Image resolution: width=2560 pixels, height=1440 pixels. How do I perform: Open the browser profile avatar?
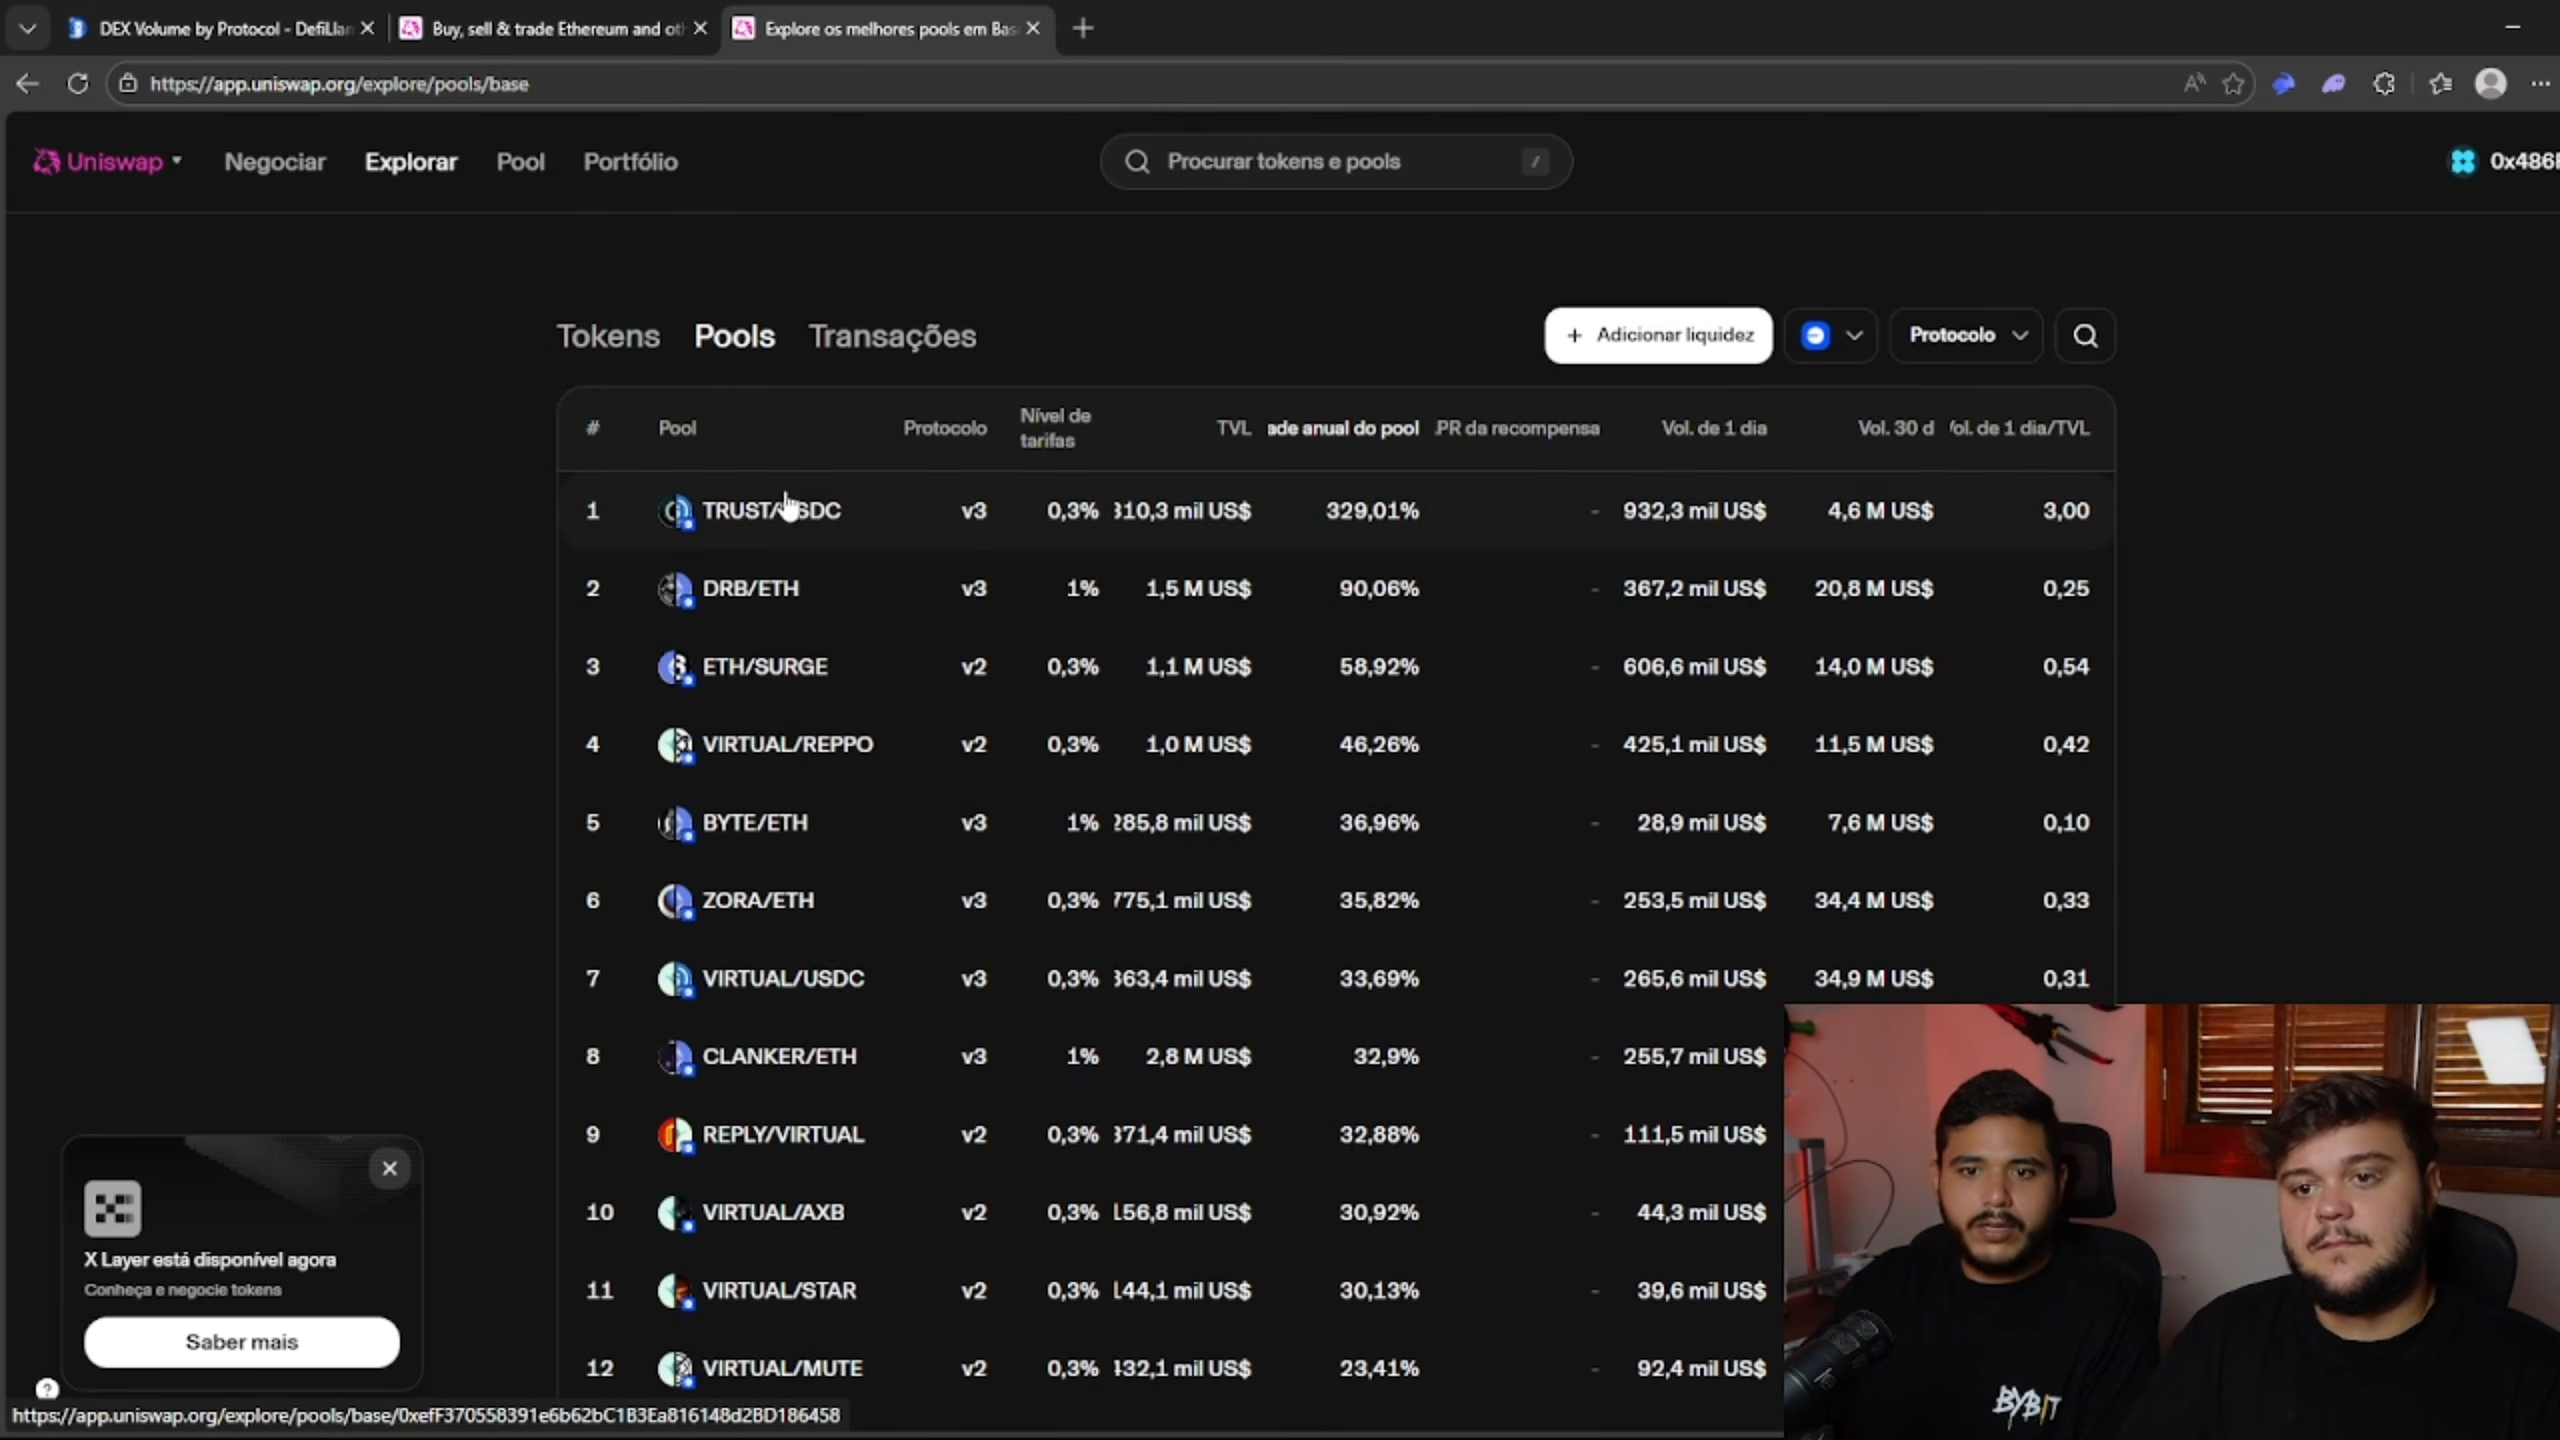[x=2490, y=84]
